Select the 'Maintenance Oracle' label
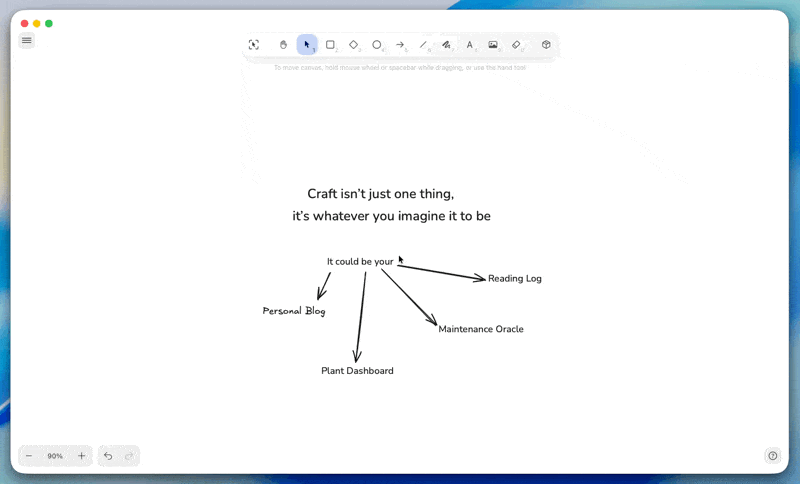 (x=481, y=329)
